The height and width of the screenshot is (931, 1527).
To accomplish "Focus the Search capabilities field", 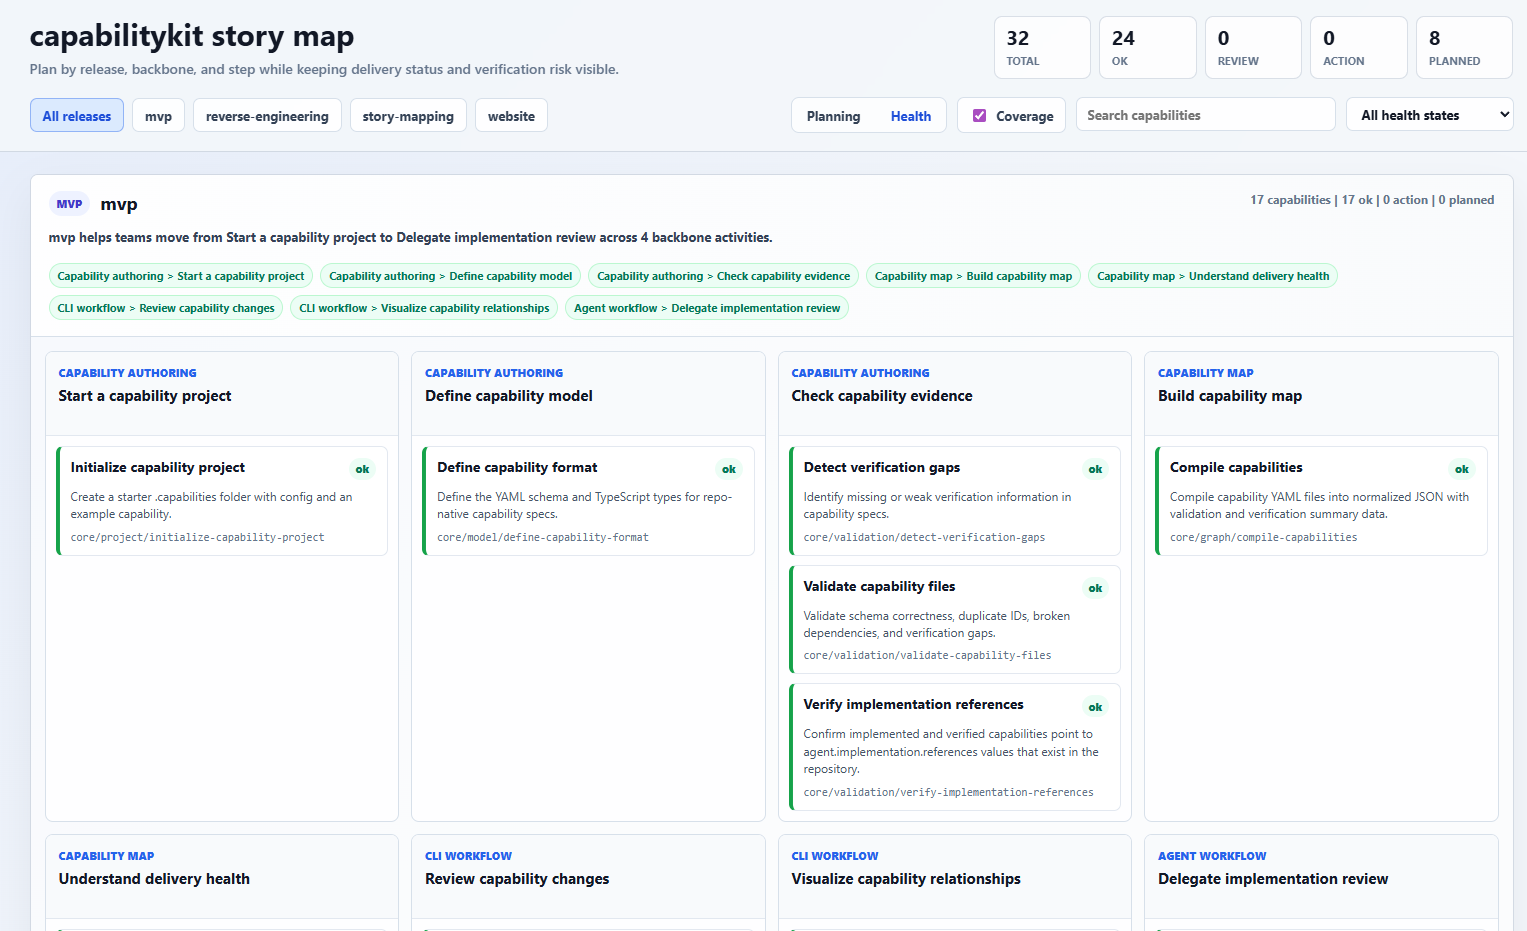I will [x=1205, y=115].
